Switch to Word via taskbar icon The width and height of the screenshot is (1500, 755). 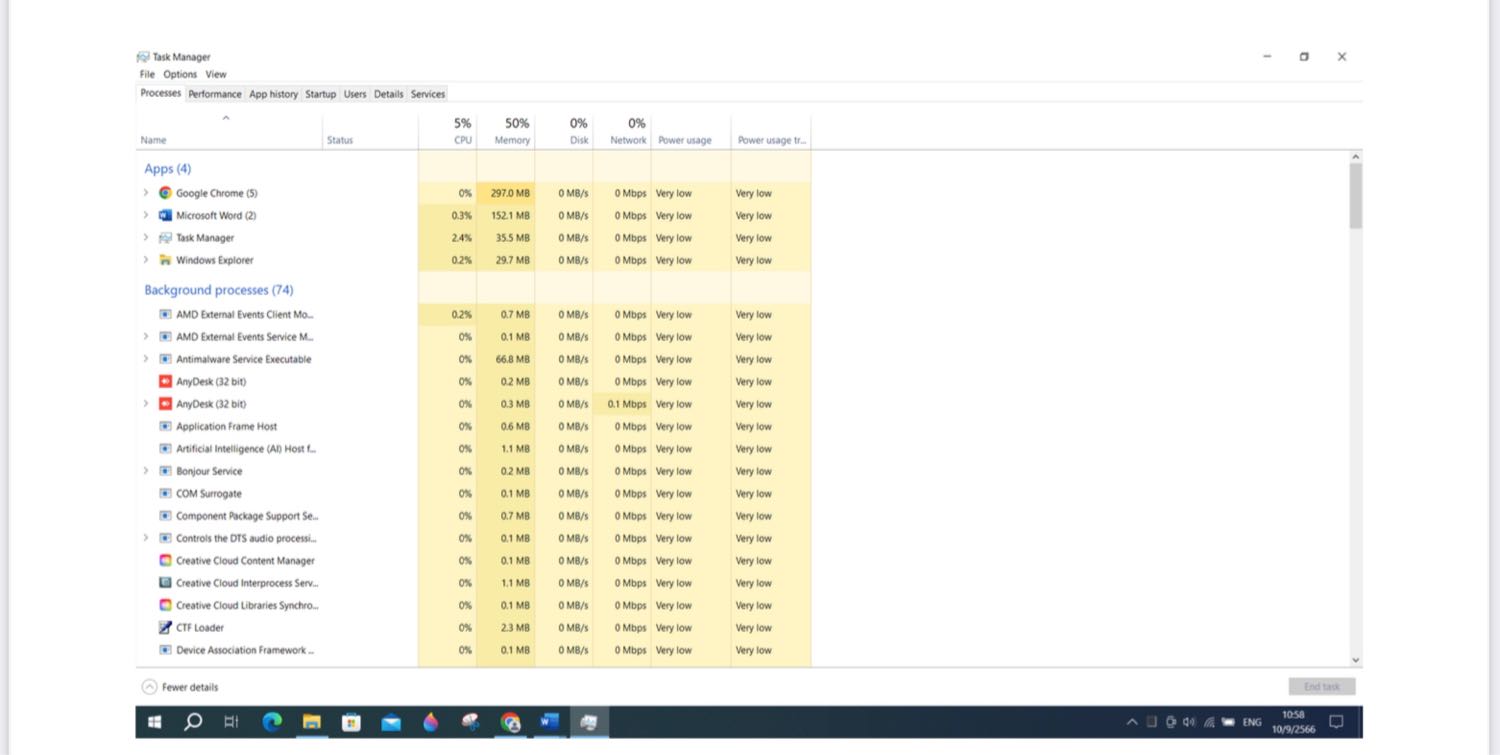[549, 722]
